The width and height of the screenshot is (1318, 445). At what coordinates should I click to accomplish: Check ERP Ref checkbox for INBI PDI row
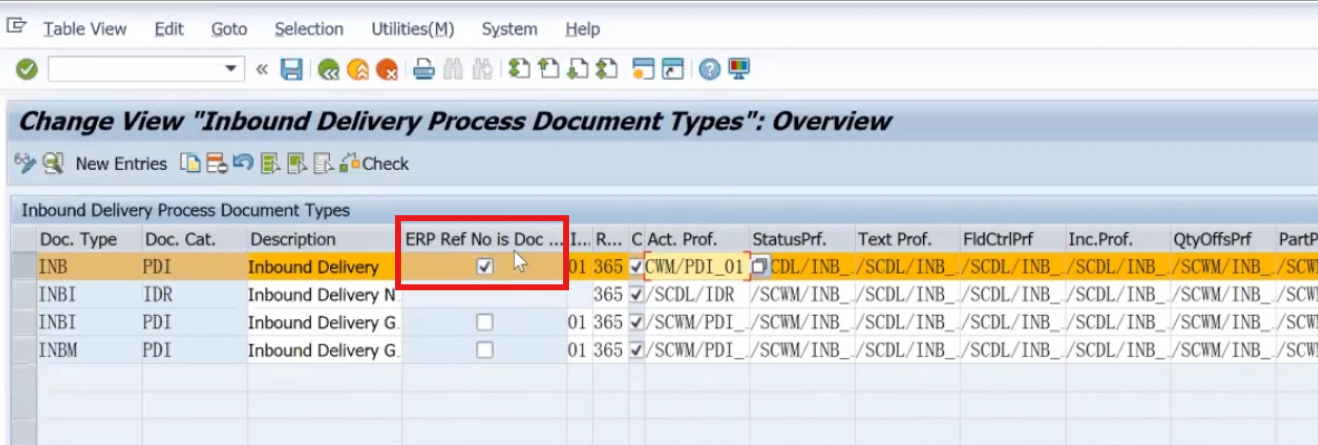485,322
